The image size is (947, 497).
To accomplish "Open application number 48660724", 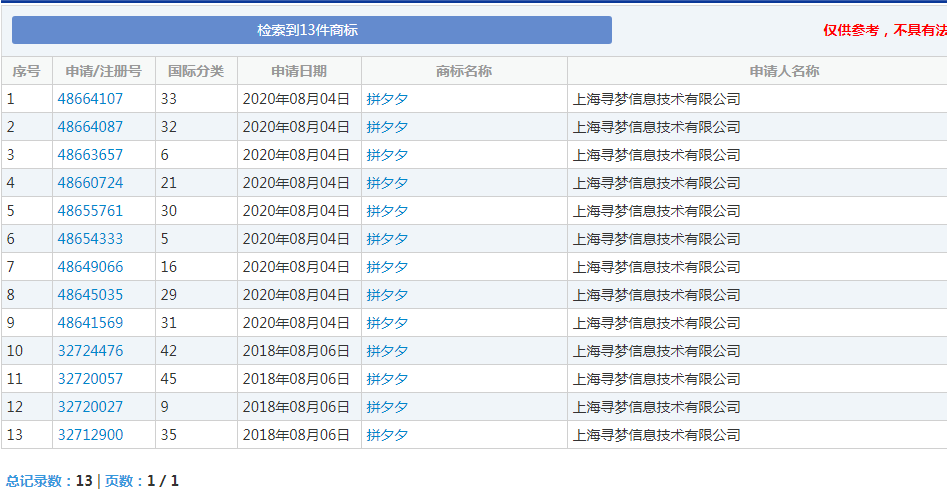I will coord(90,183).
